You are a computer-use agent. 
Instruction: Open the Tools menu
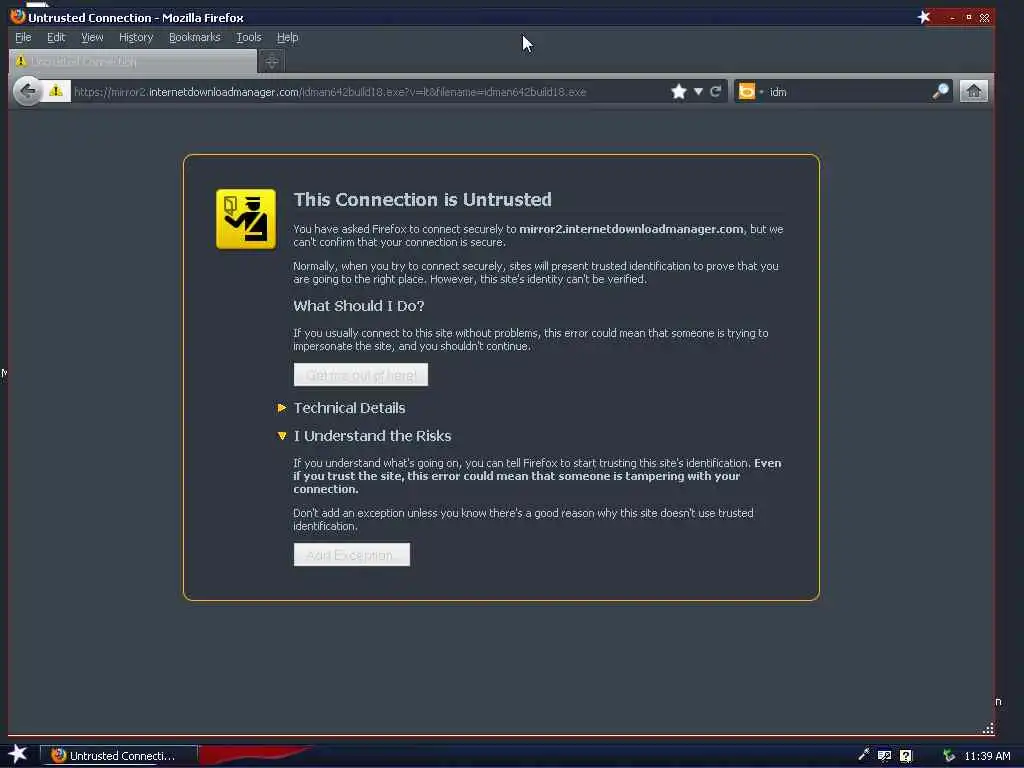tap(249, 37)
